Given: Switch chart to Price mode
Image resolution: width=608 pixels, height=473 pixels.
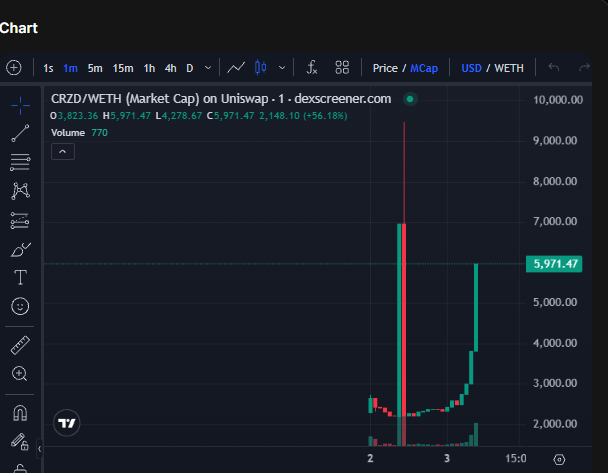Looking at the screenshot, I should click(385, 68).
